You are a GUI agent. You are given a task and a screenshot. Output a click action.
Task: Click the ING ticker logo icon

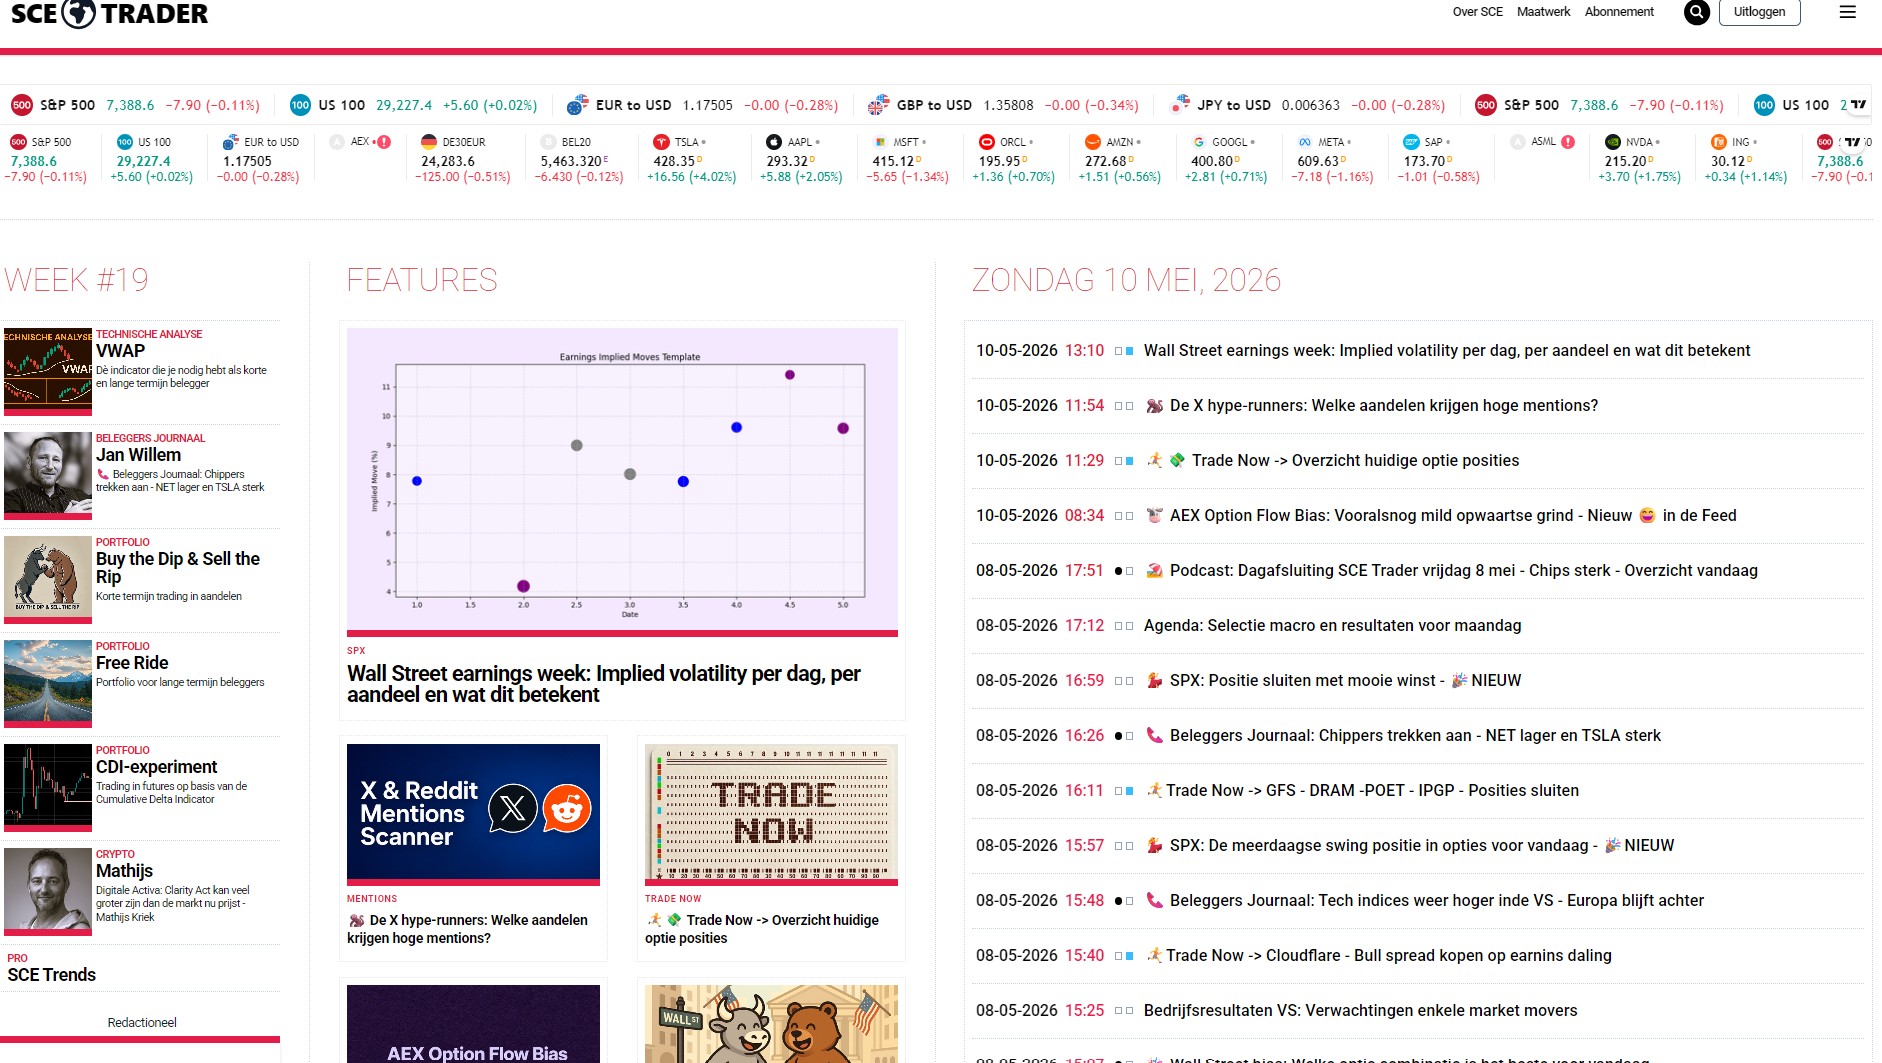pos(1719,142)
